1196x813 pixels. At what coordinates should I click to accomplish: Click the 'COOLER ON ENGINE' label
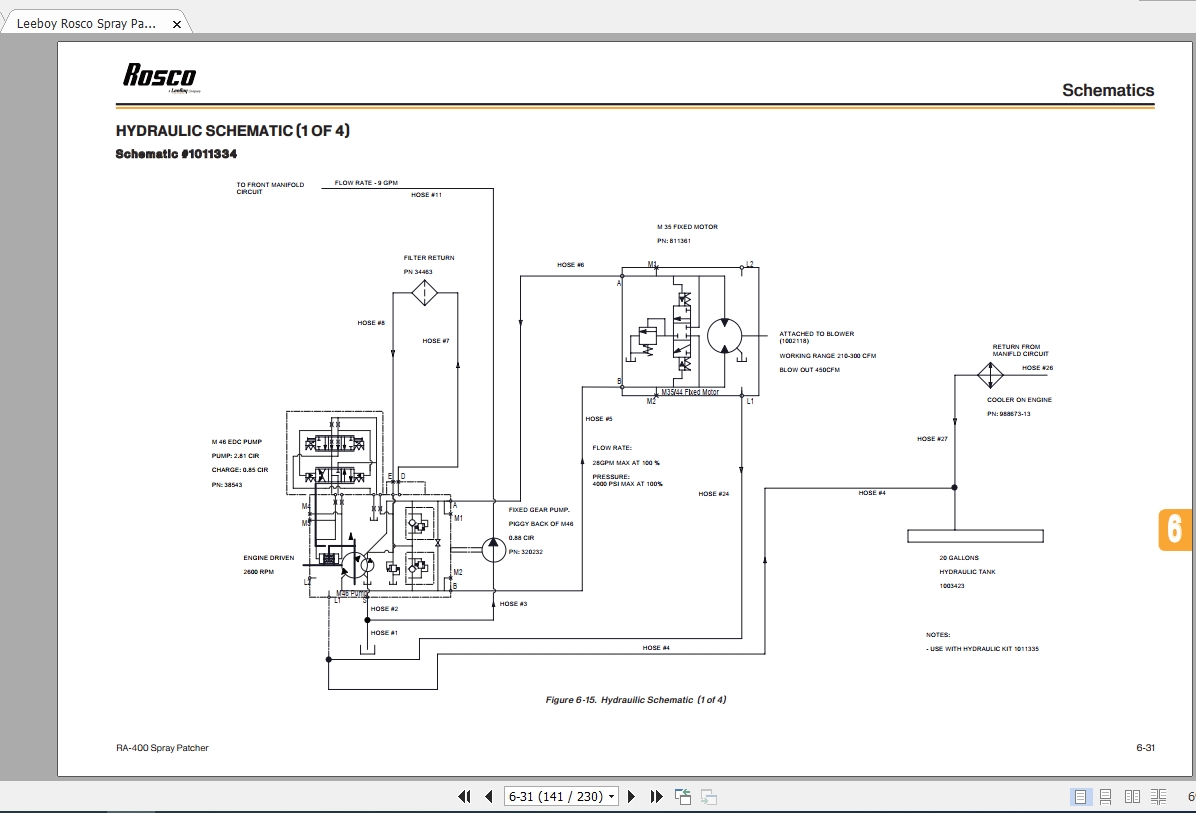1019,400
